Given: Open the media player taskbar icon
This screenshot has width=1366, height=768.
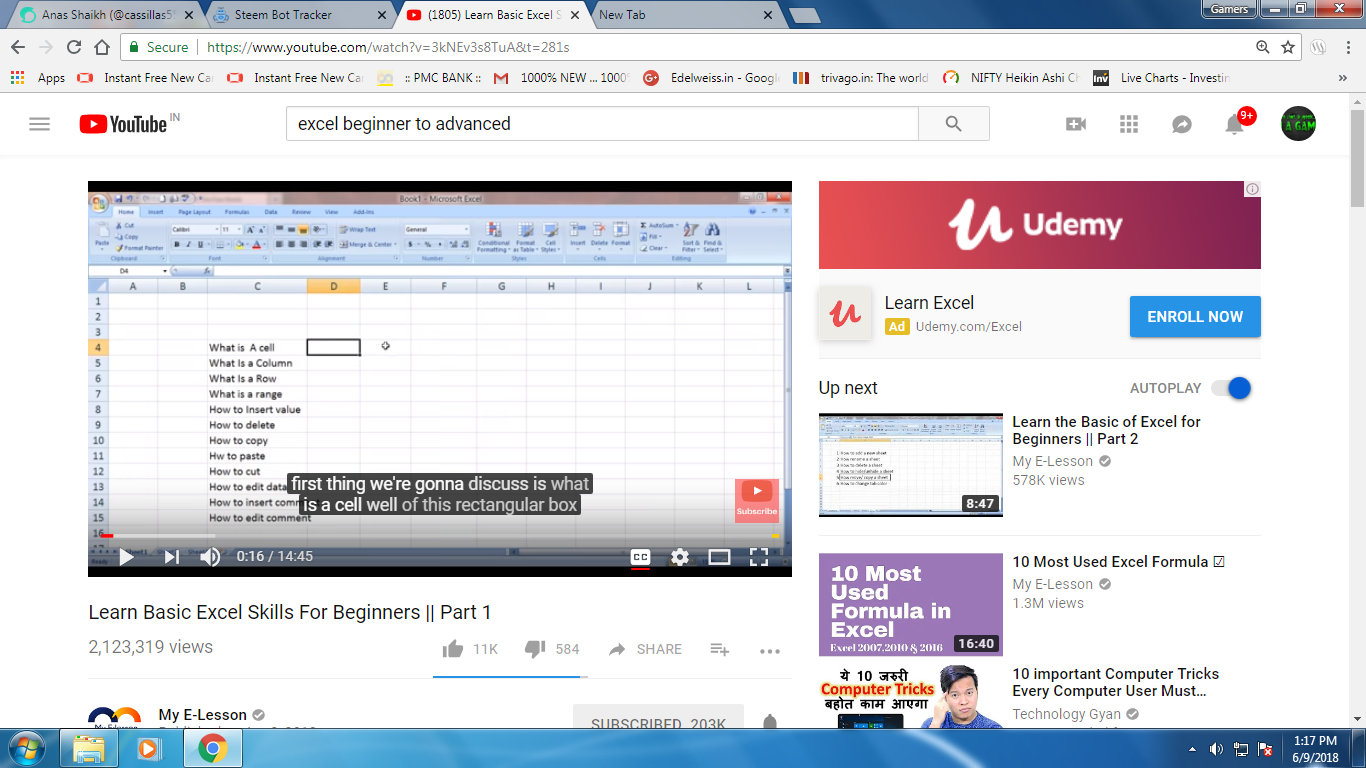Looking at the screenshot, I should pyautogui.click(x=149, y=748).
